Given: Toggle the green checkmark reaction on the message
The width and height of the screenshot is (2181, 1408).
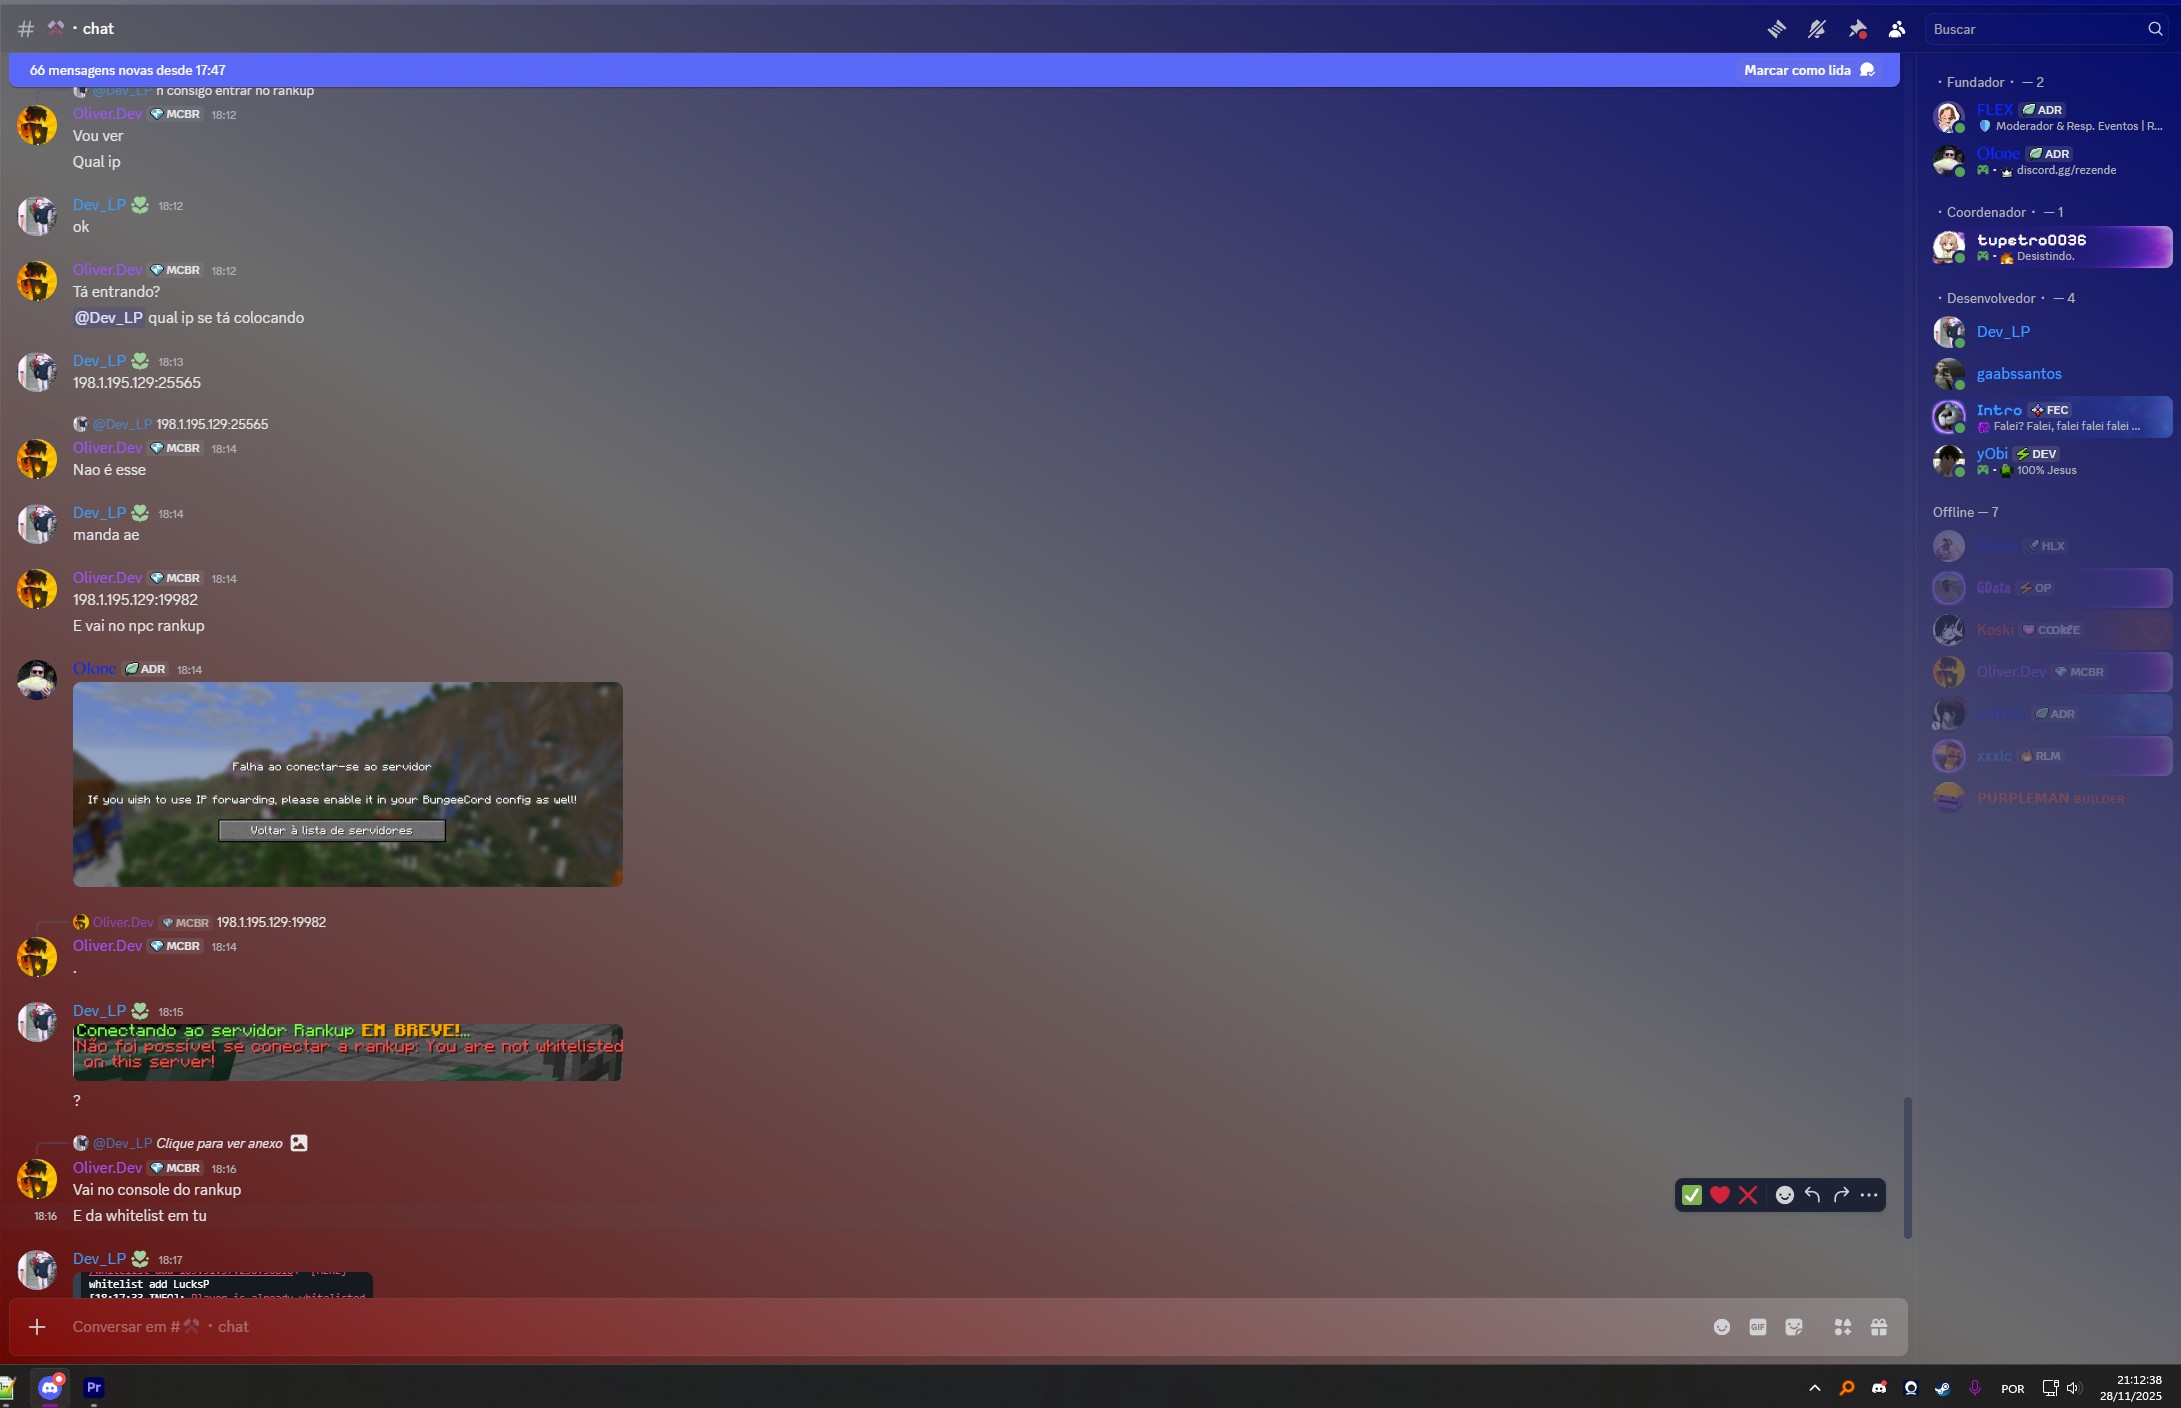Looking at the screenshot, I should [x=1690, y=1194].
